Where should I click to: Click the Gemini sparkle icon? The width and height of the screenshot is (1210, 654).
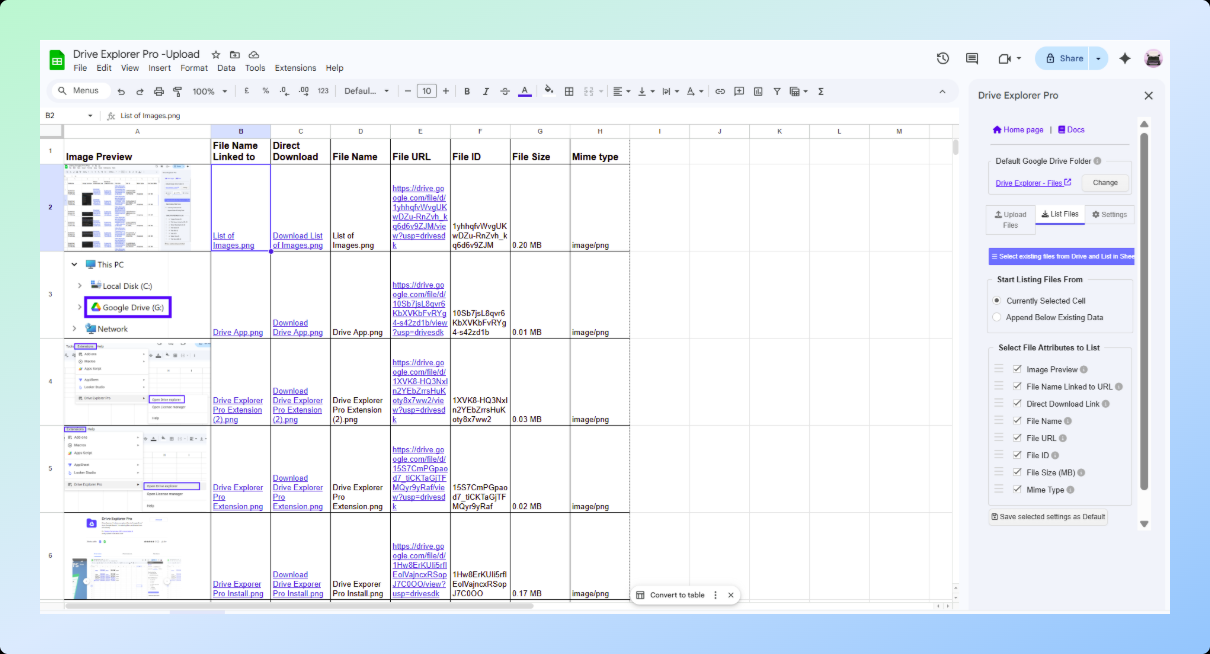[1125, 59]
